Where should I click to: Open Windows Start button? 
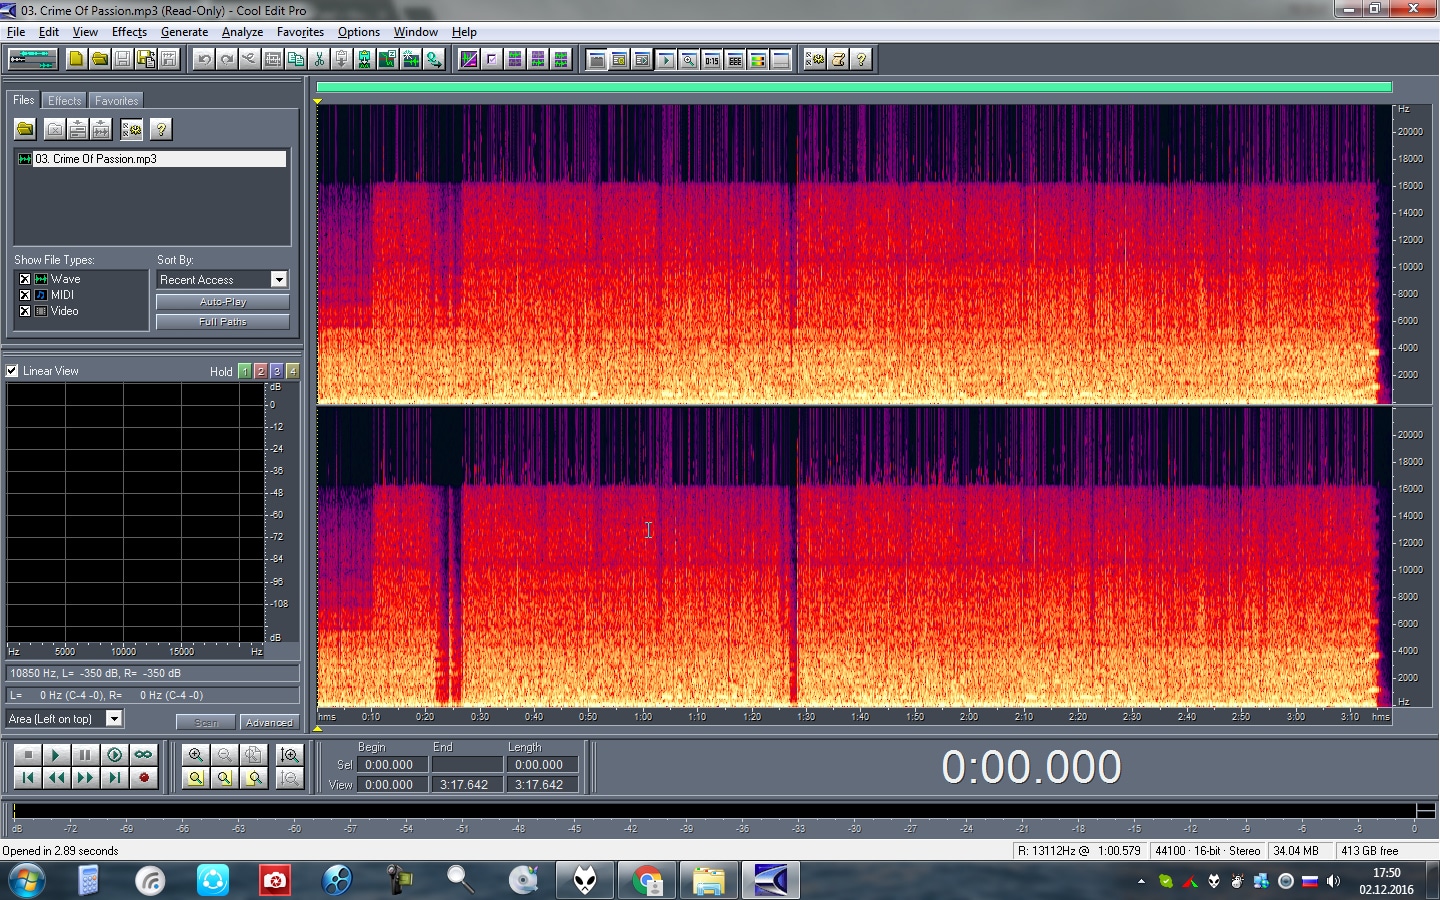(26, 881)
